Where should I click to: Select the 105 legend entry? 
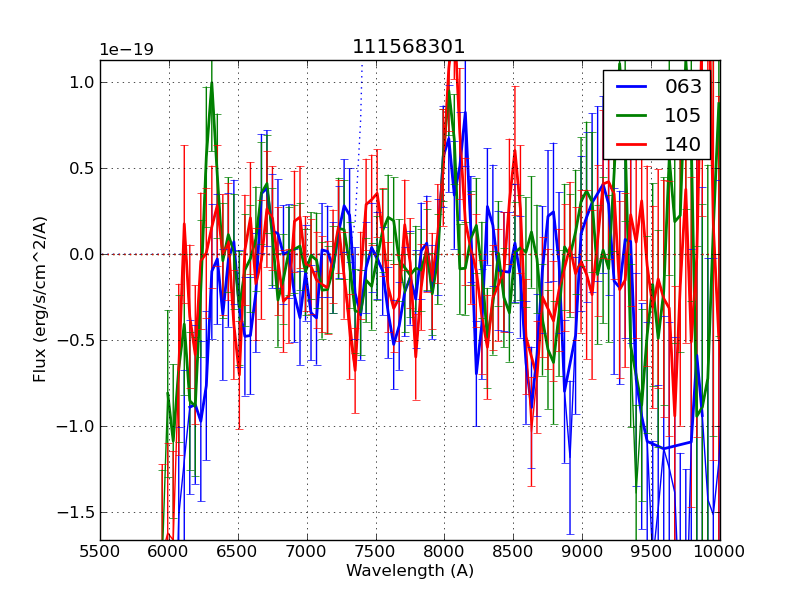(x=683, y=115)
